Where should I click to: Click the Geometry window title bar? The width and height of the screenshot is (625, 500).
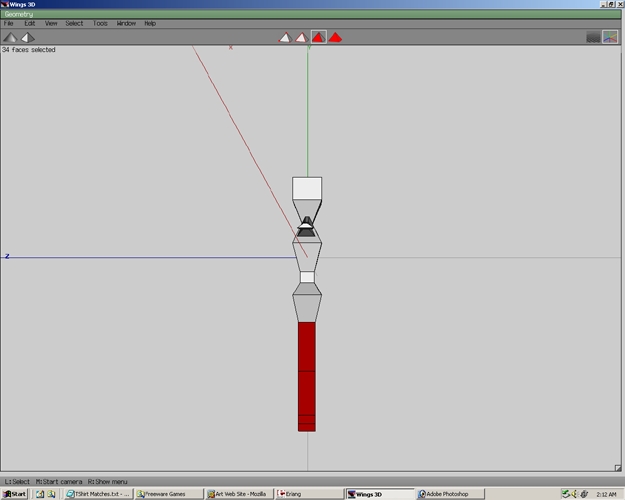click(311, 14)
